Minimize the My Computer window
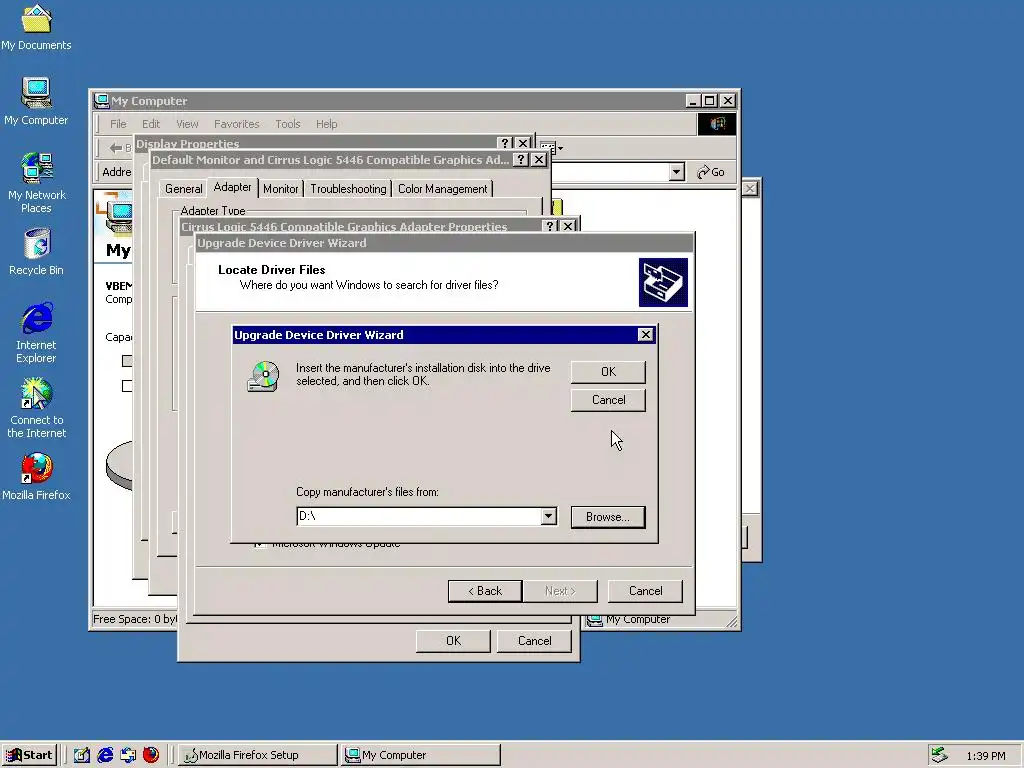 pos(694,101)
